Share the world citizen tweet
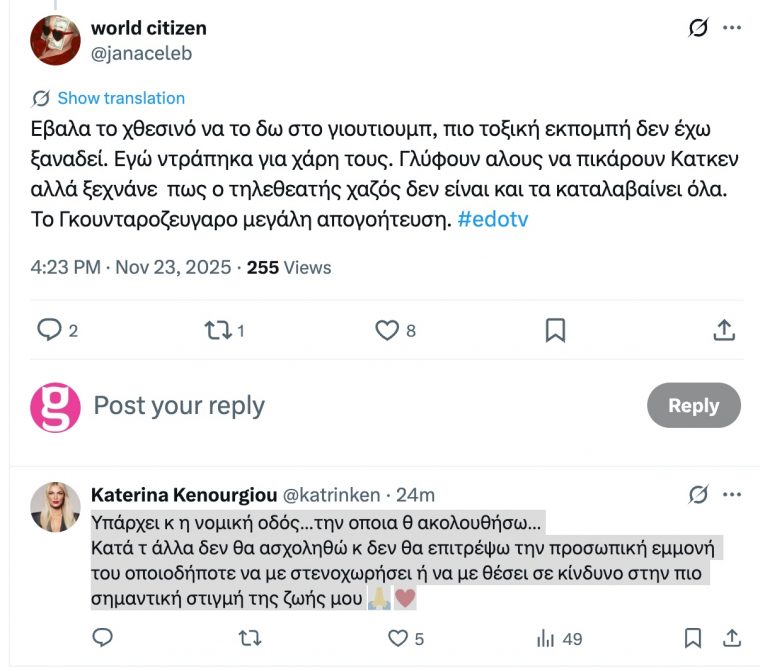The image size is (760, 667). click(726, 330)
